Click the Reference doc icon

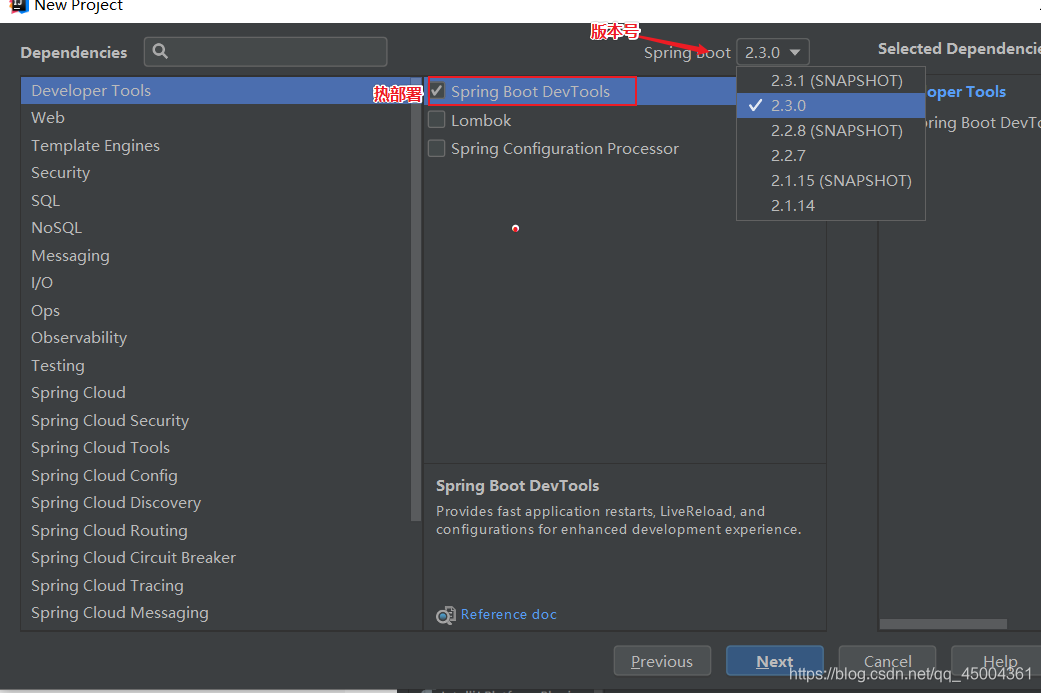(445, 615)
